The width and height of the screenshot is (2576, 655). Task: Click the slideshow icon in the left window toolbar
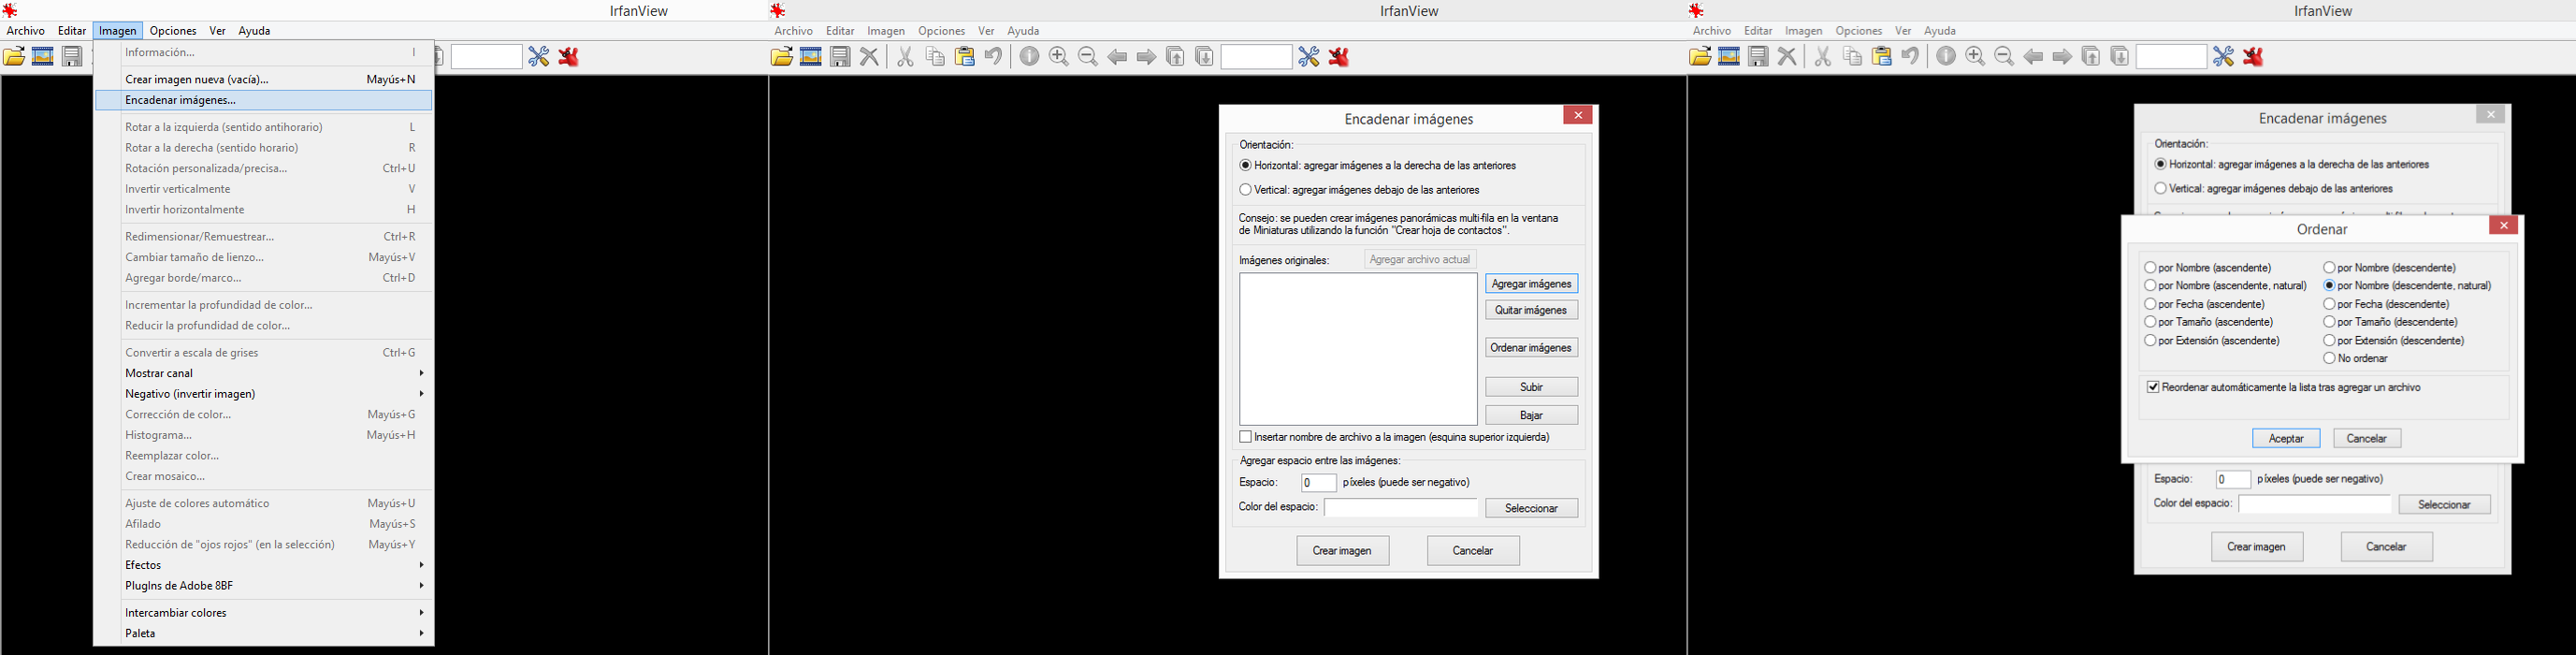click(x=43, y=57)
